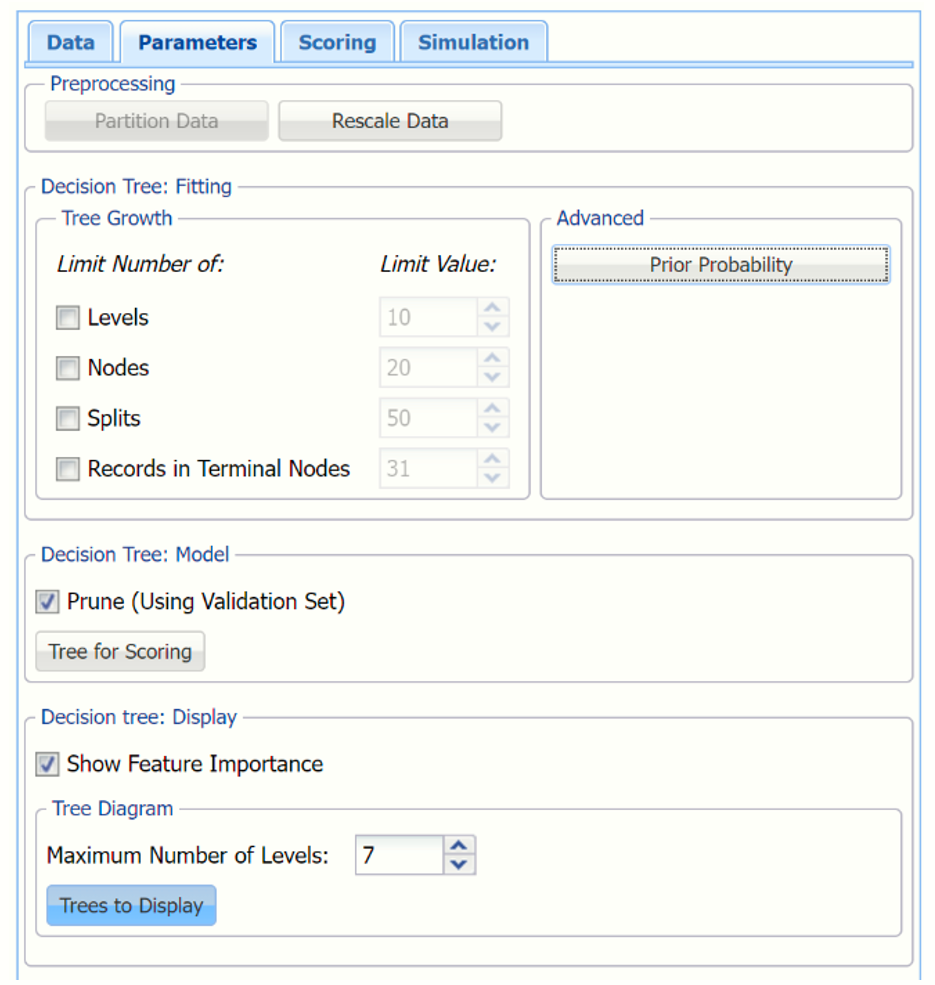Click the down arrow on Splits limit value
935x985 pixels.
[x=492, y=428]
